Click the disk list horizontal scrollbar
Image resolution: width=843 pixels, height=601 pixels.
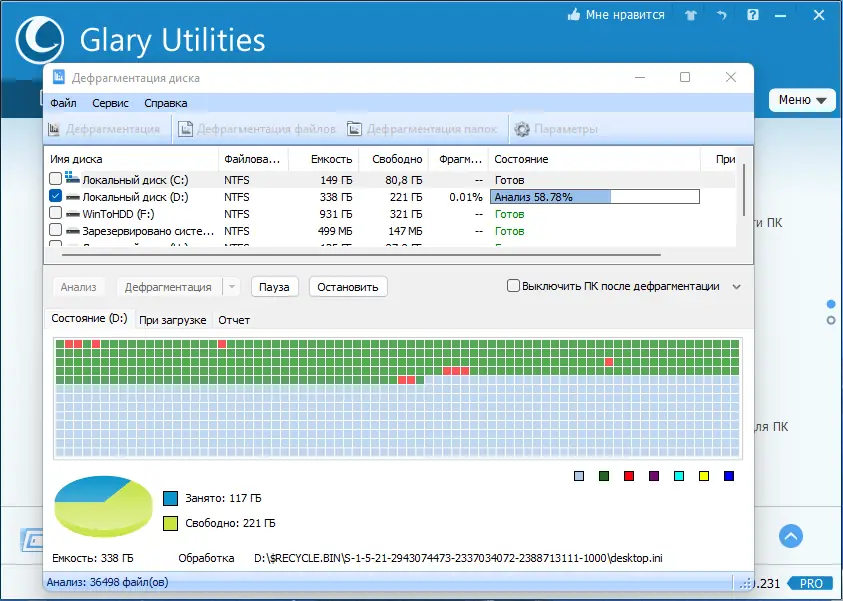[x=361, y=255]
